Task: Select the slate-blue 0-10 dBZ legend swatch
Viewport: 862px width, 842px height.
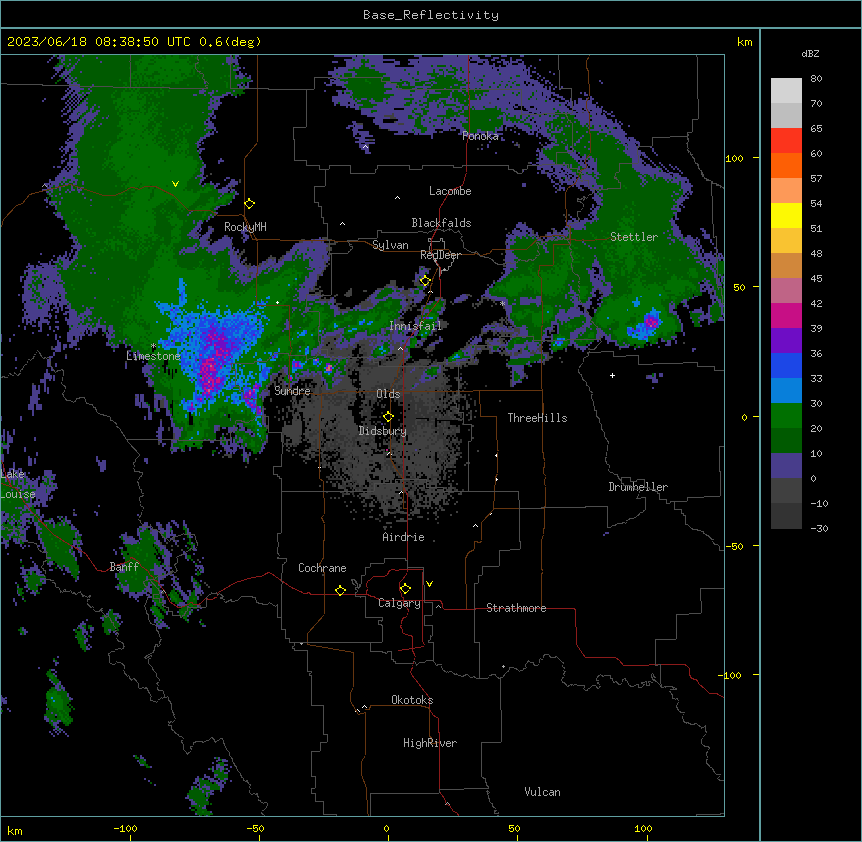Action: (786, 466)
